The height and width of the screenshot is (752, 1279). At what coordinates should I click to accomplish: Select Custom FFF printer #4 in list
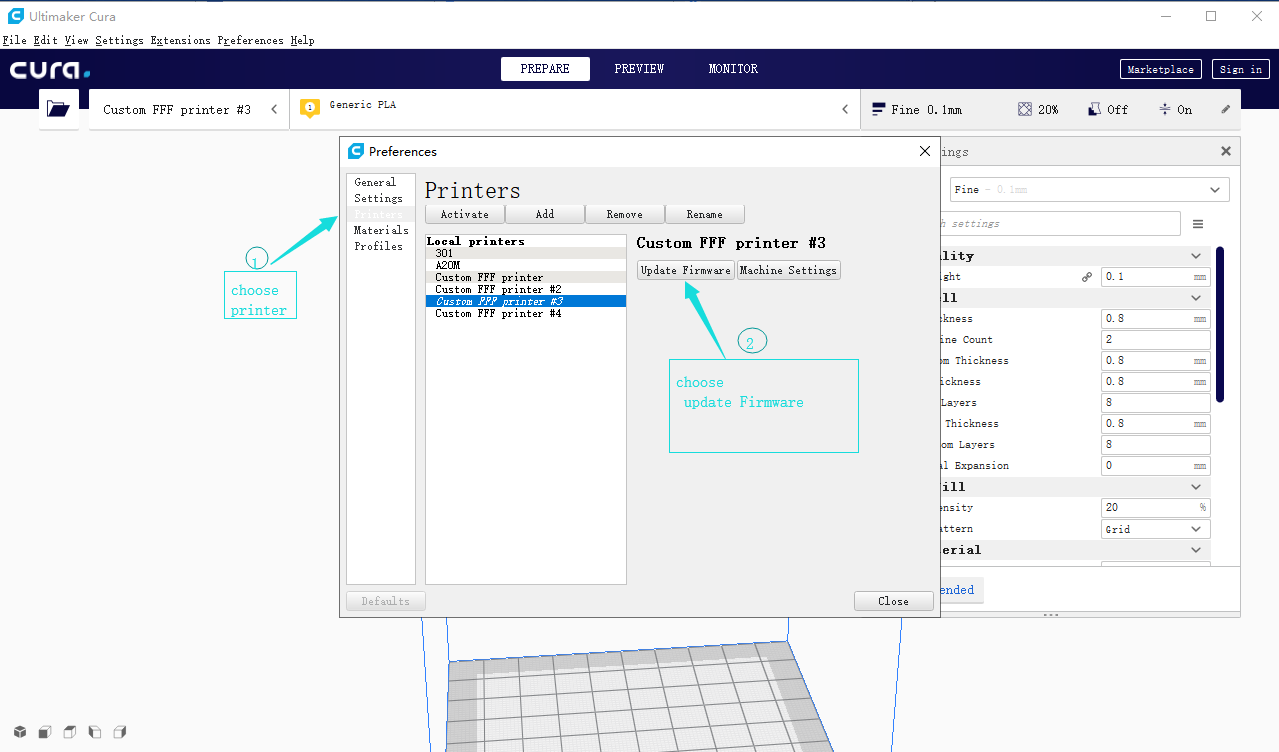tap(498, 313)
